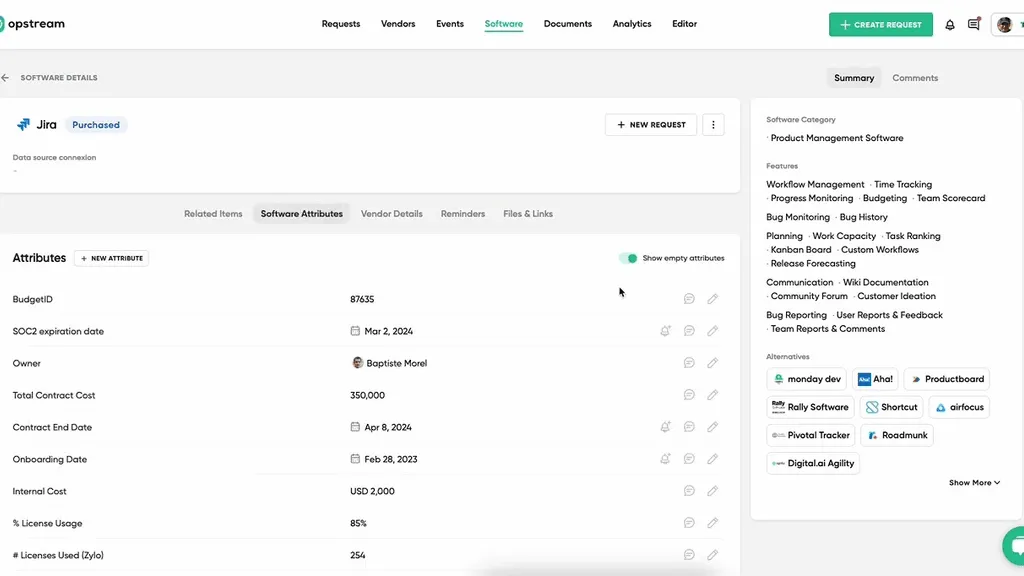This screenshot has height=576, width=1024.
Task: Edit the Internal Cost attribute
Action: 712,491
